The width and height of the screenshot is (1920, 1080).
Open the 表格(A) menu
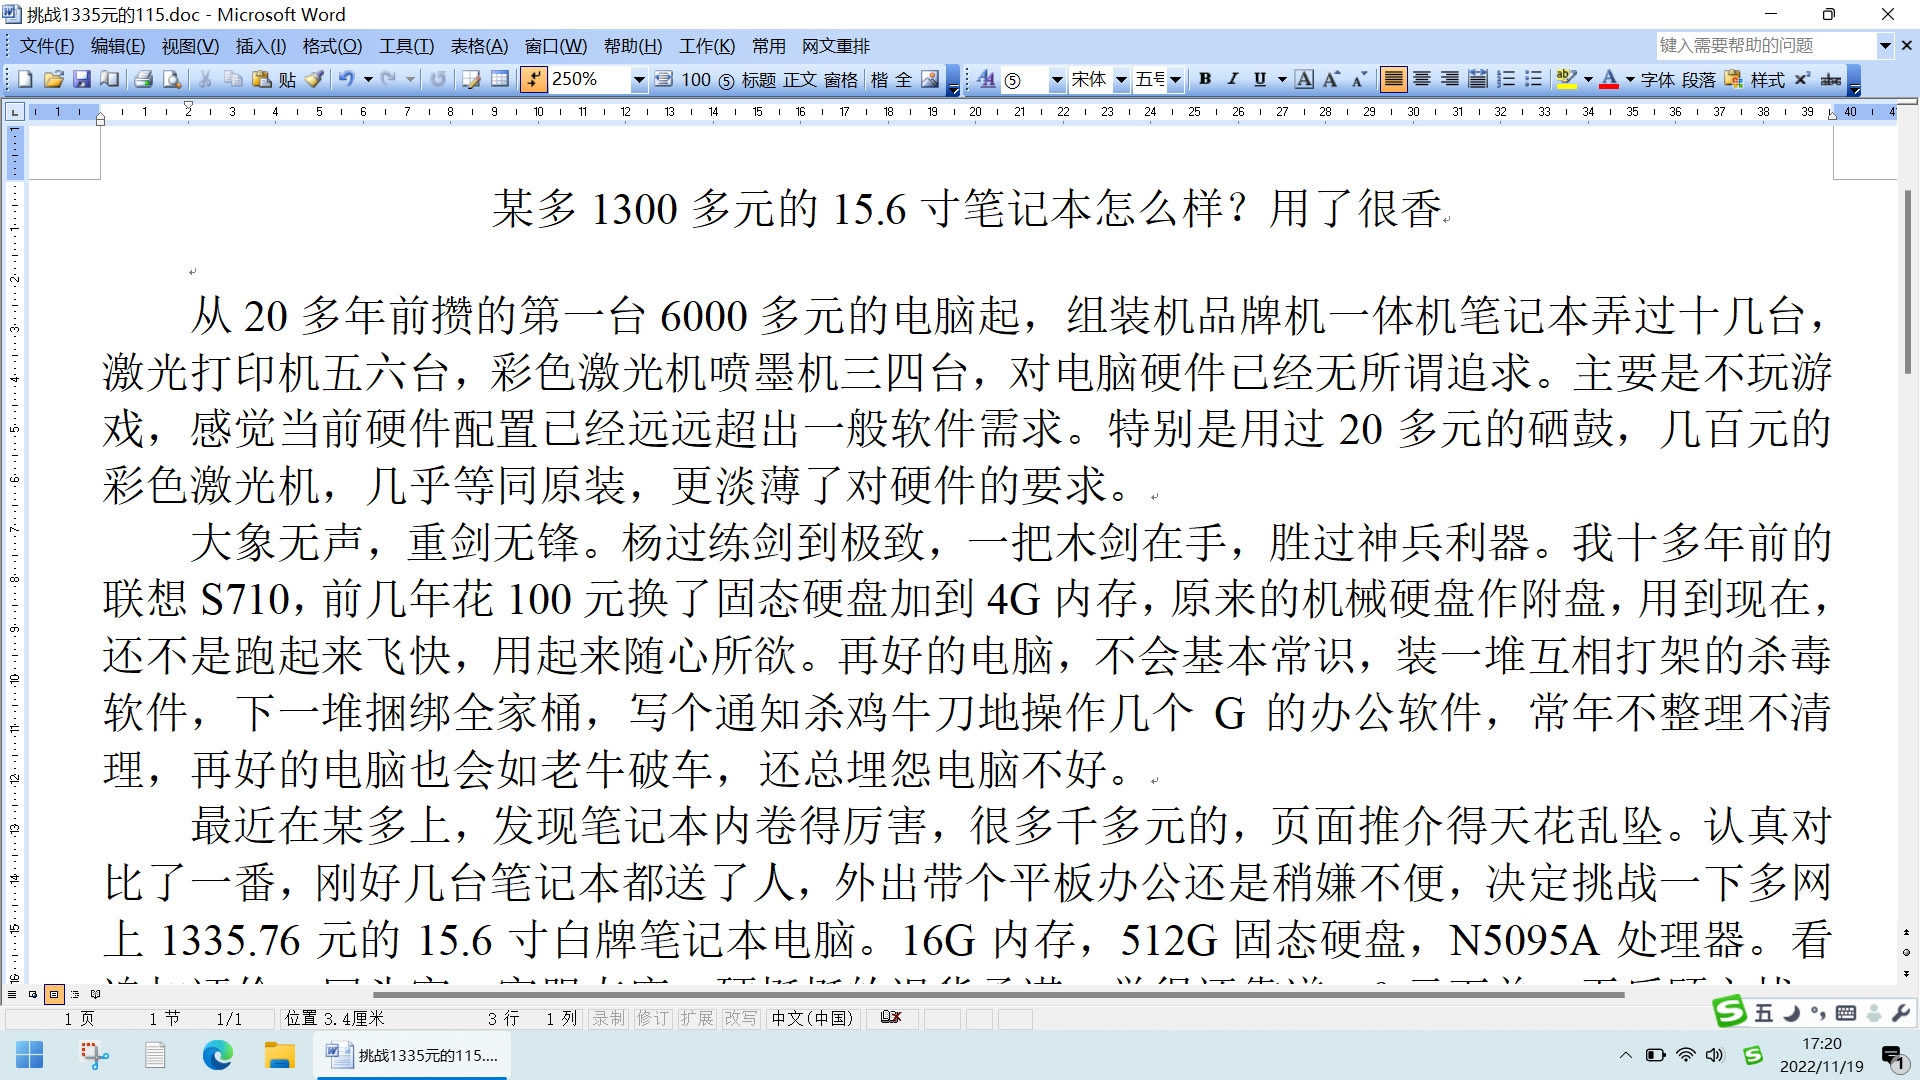pyautogui.click(x=479, y=46)
